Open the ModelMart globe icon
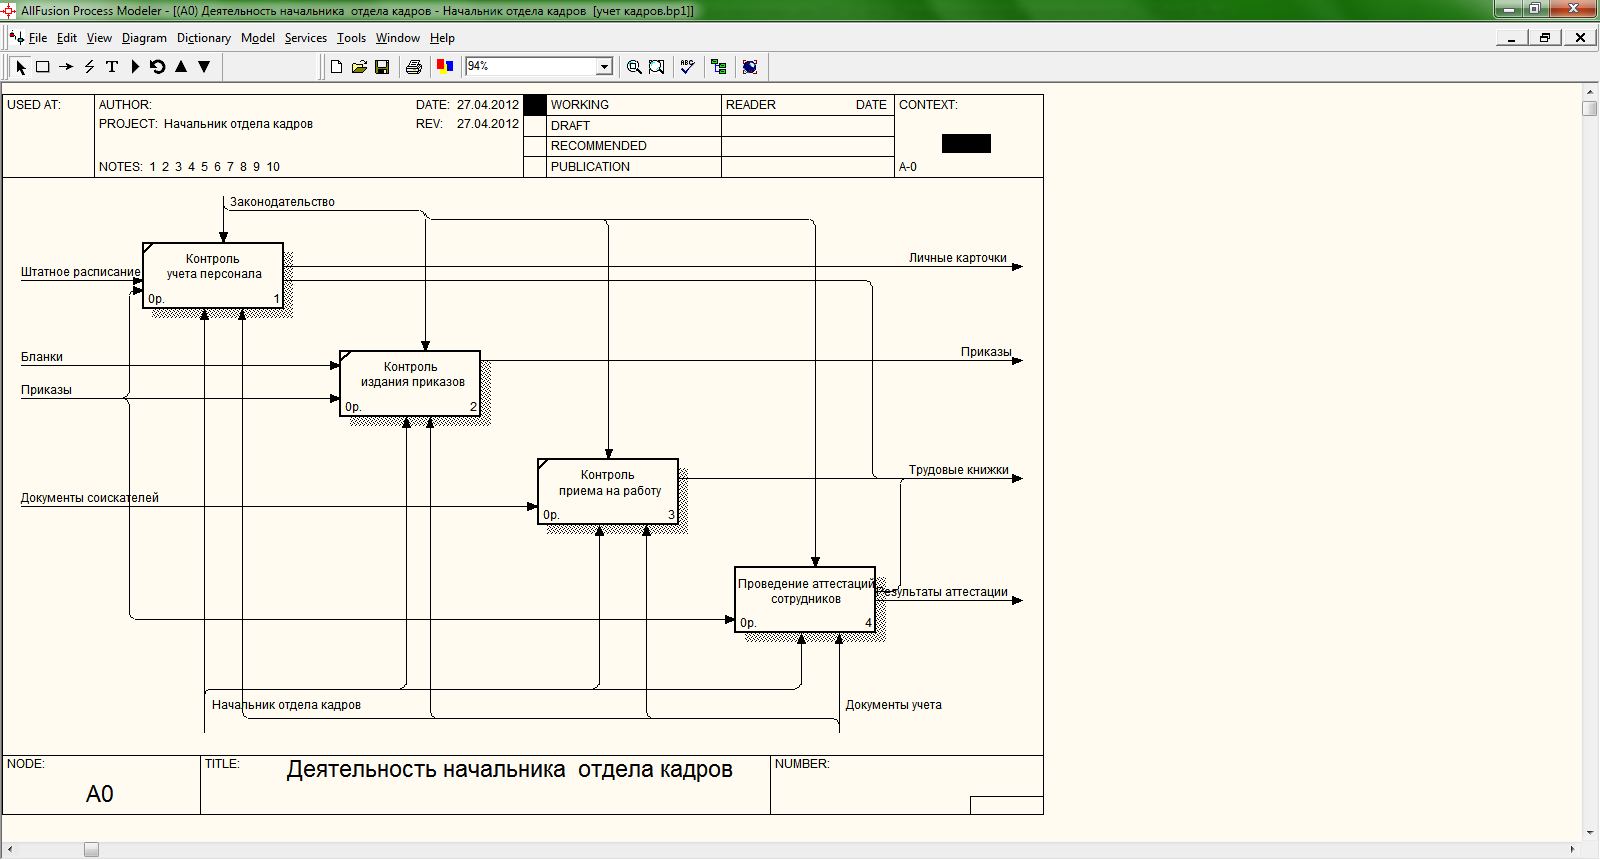Image resolution: width=1600 pixels, height=860 pixels. (750, 67)
